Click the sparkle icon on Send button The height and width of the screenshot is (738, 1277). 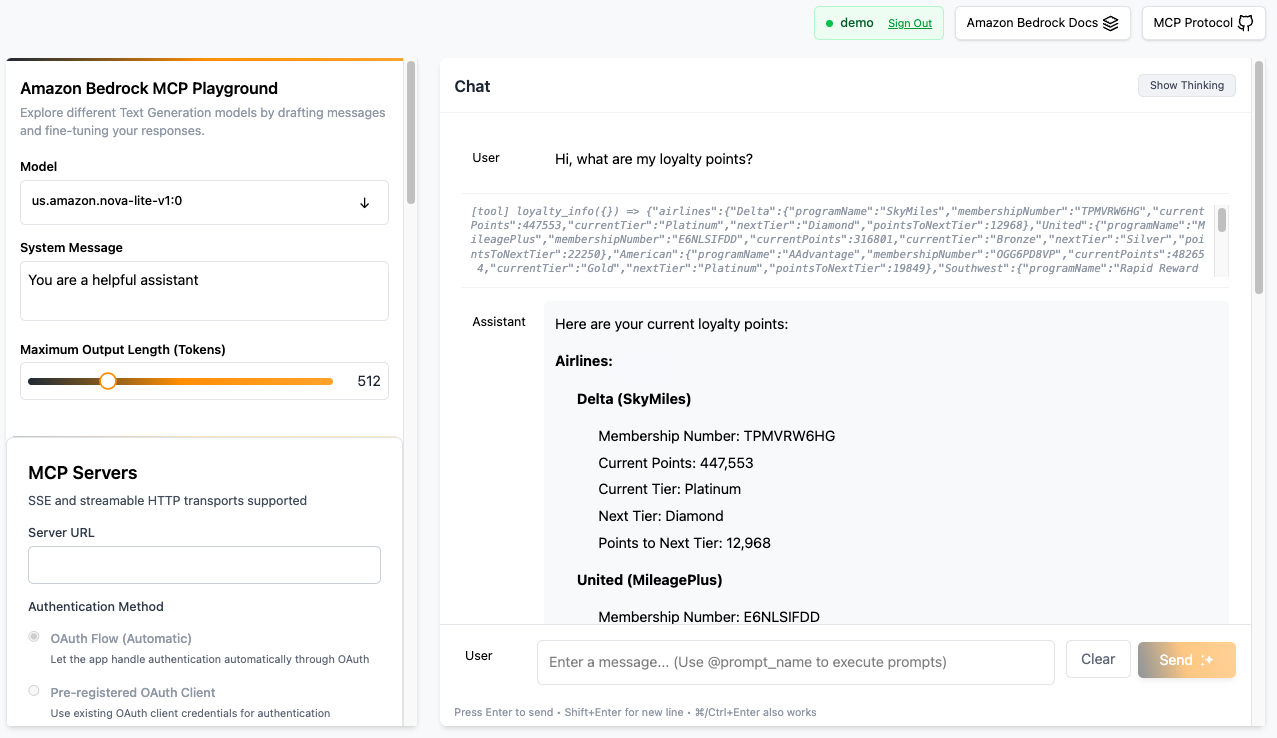tap(1207, 660)
